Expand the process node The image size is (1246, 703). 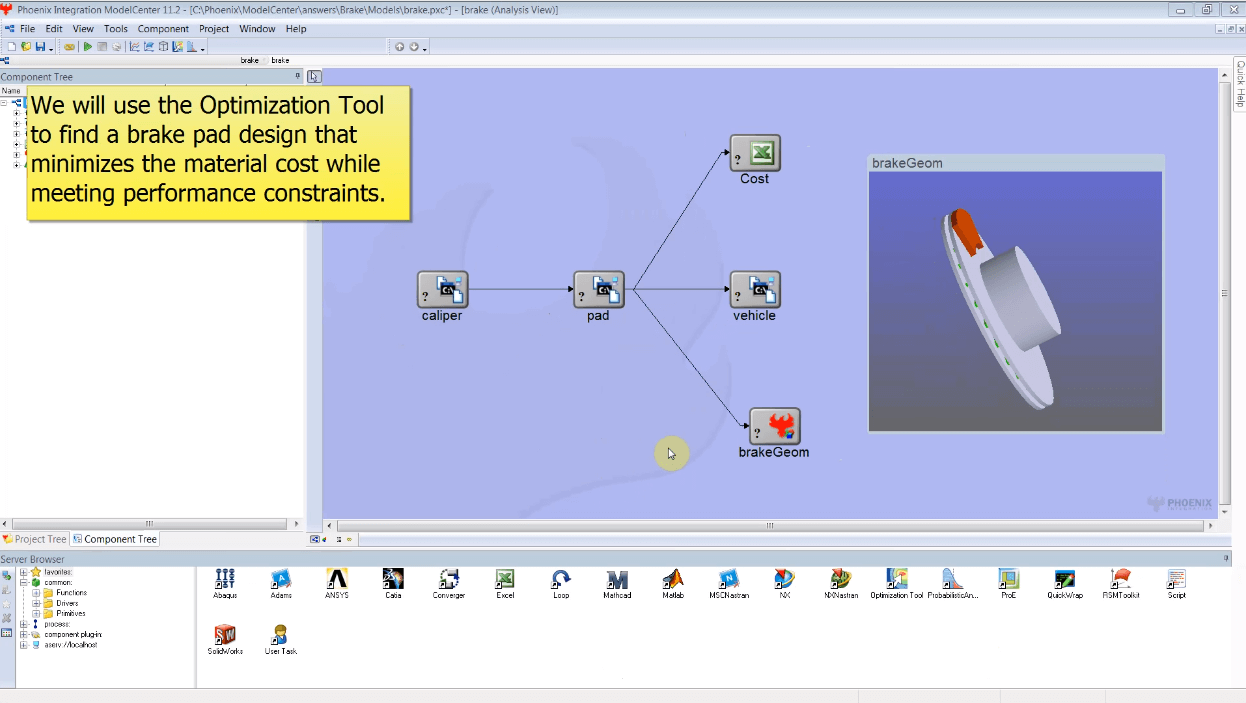click(x=23, y=624)
